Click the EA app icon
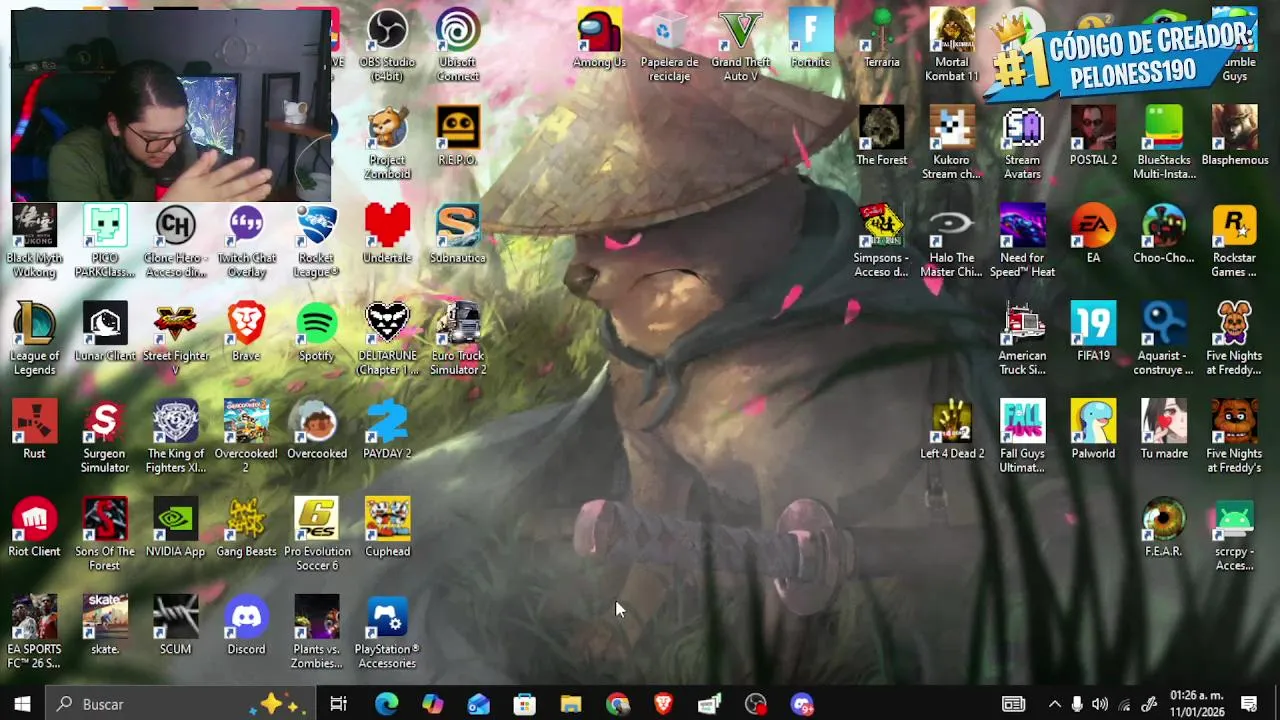The width and height of the screenshot is (1280, 720). pyautogui.click(x=1093, y=226)
